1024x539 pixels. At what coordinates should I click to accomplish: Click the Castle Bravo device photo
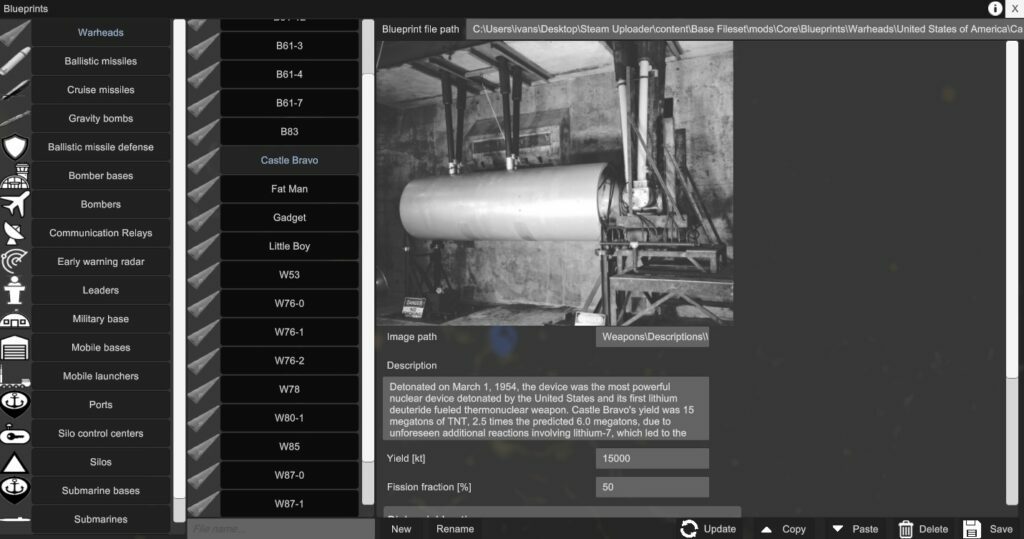click(x=555, y=183)
